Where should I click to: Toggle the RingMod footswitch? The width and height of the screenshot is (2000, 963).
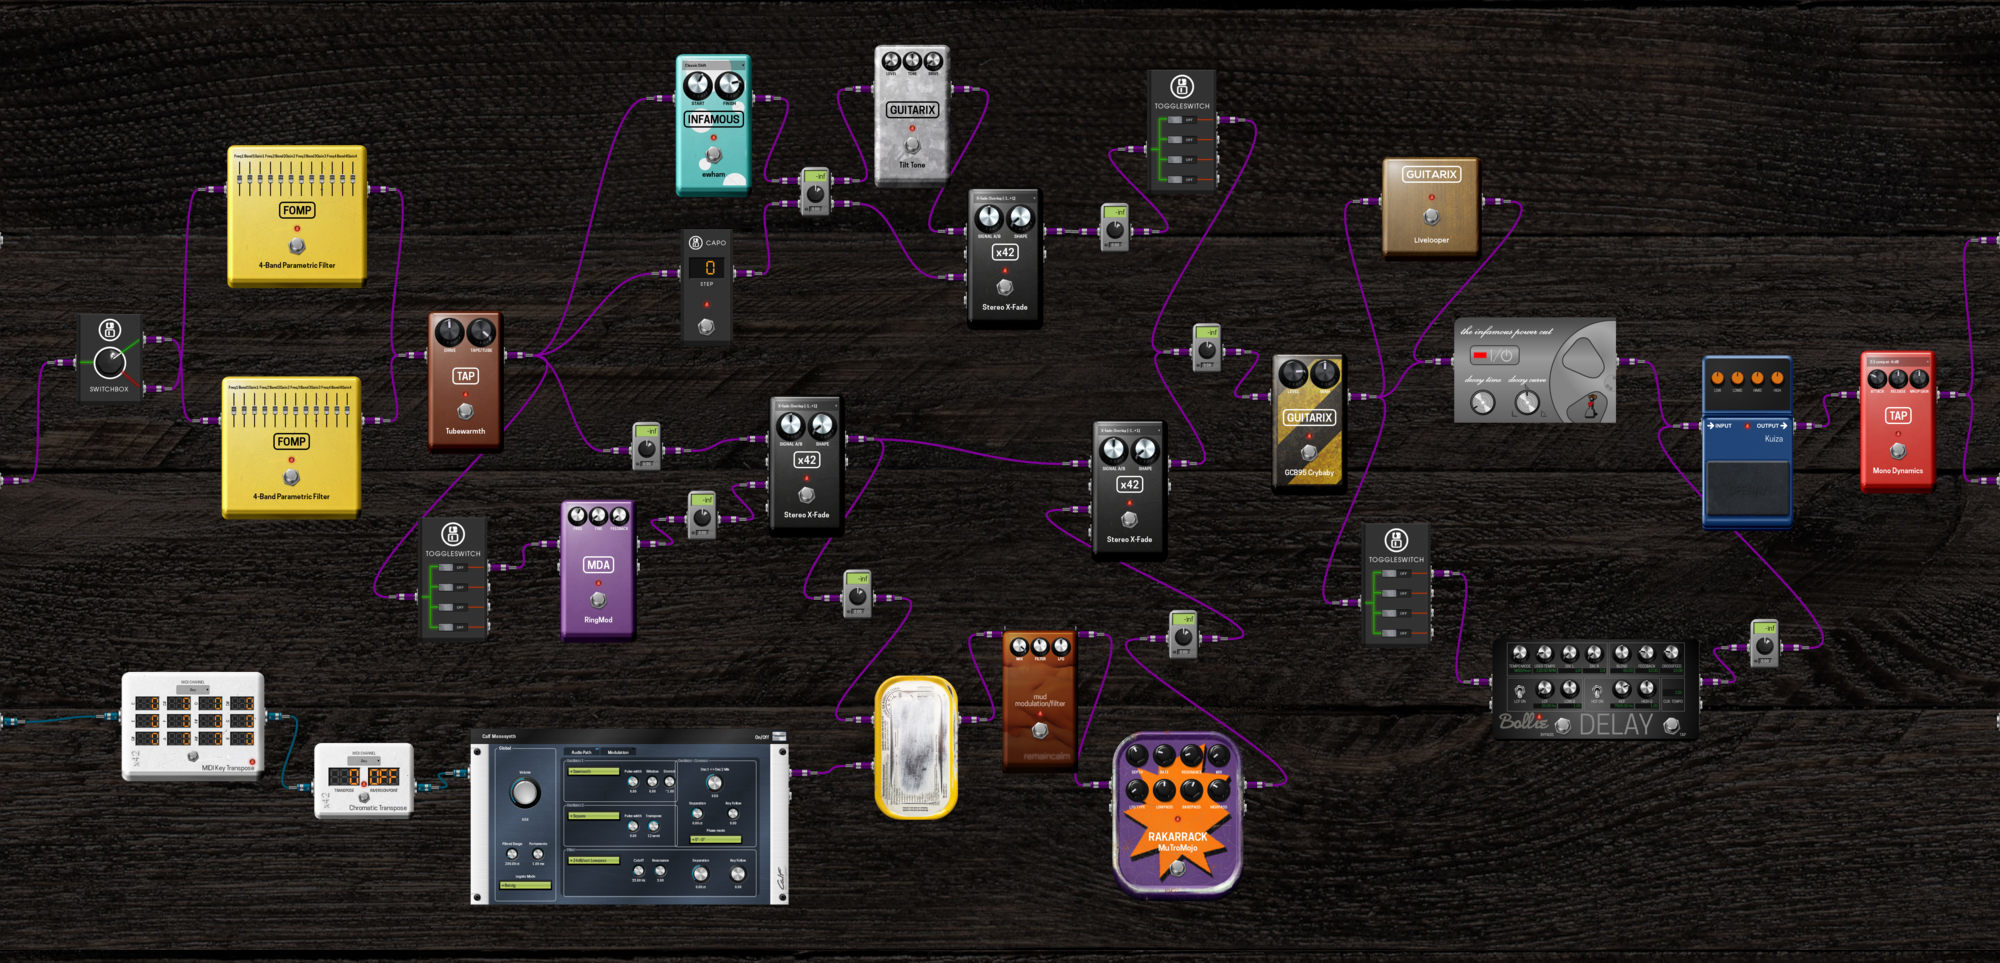point(598,600)
